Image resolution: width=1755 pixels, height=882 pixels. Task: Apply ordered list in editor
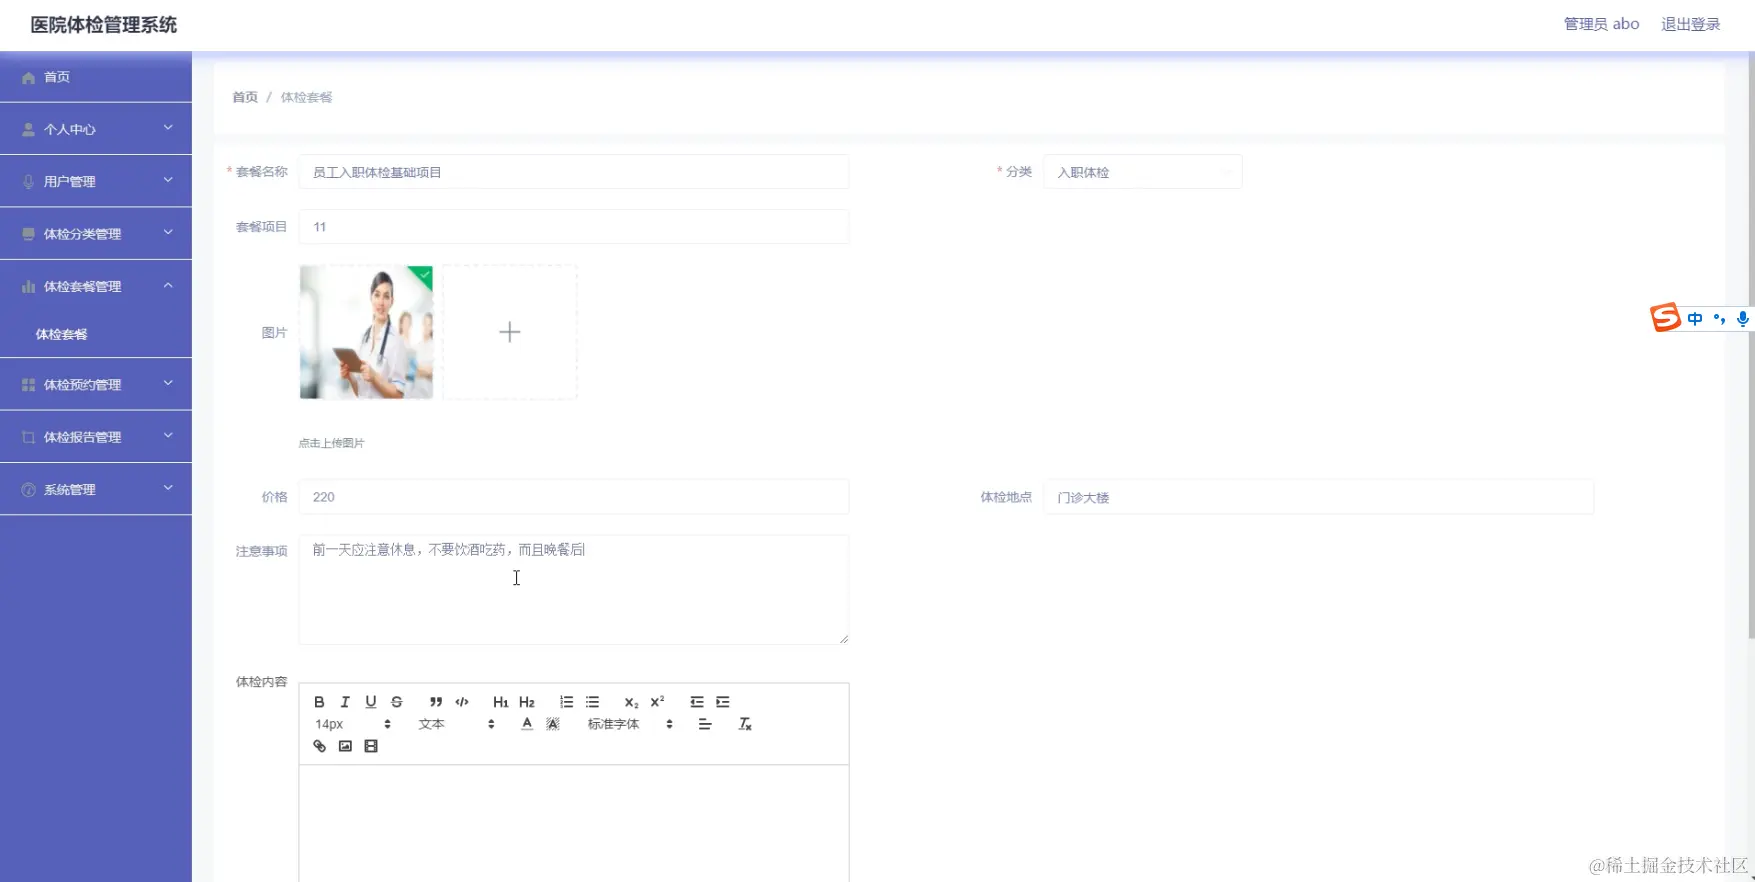(x=566, y=702)
